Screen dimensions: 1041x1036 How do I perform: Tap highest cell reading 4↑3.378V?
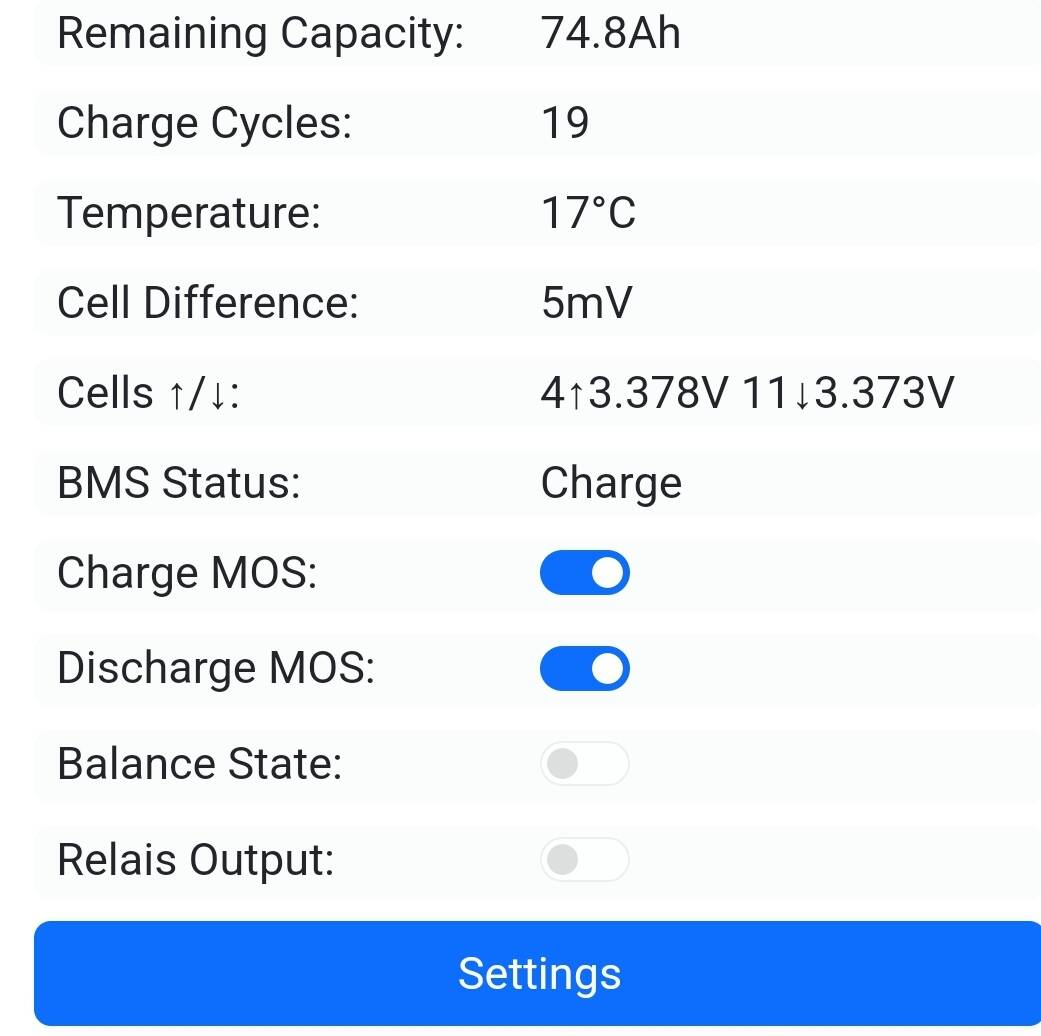pos(634,392)
